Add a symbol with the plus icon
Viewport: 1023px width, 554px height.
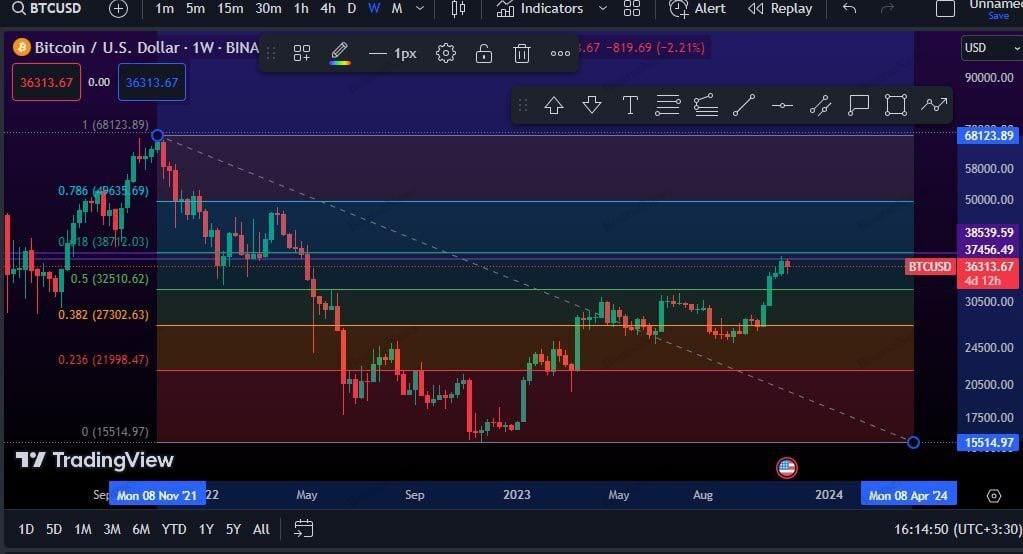(118, 8)
